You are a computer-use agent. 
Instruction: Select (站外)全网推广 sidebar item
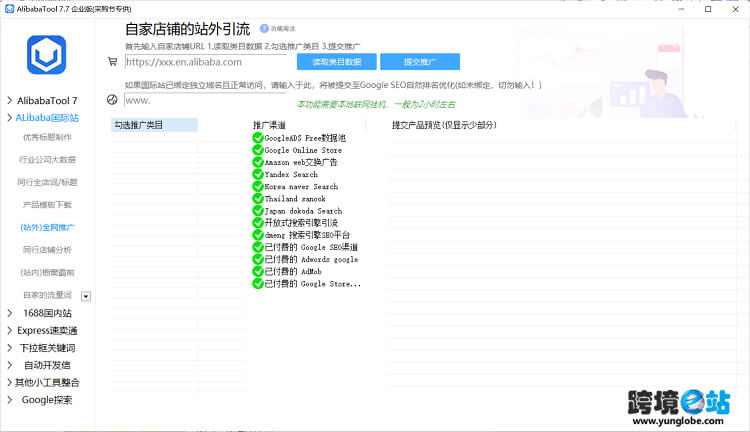[x=47, y=227]
